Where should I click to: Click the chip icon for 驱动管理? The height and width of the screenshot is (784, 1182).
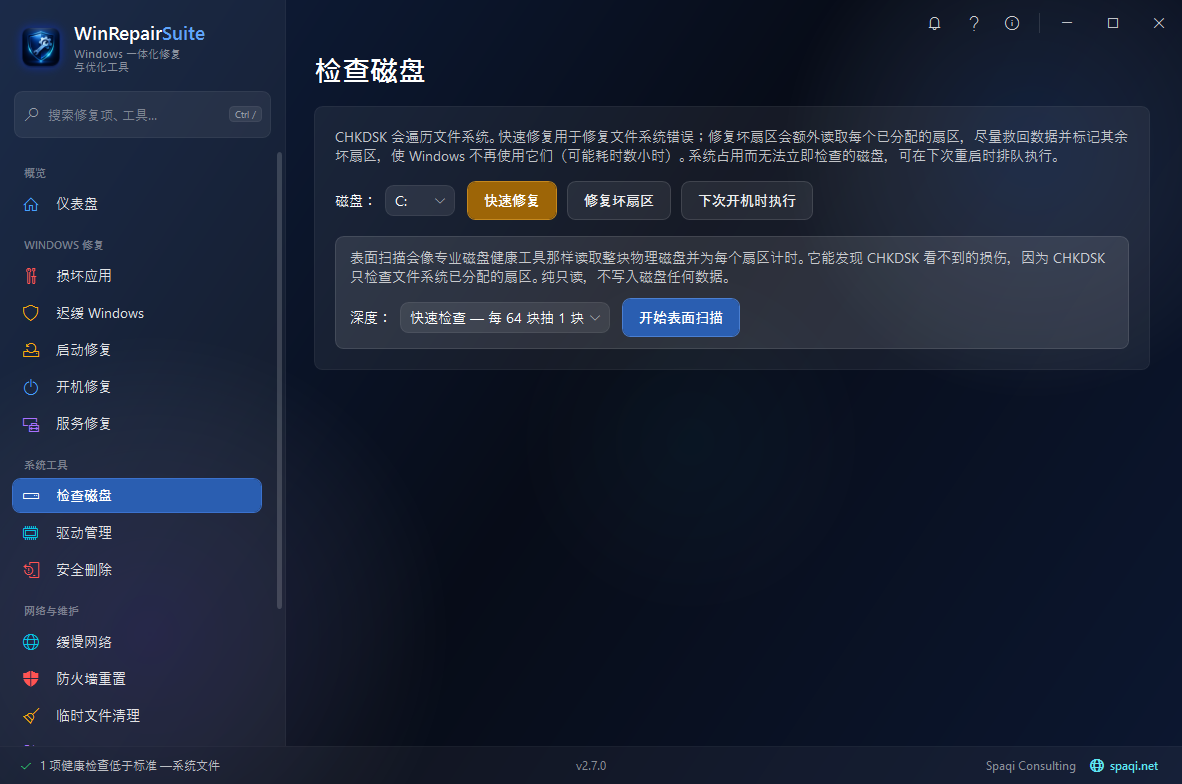[x=31, y=533]
